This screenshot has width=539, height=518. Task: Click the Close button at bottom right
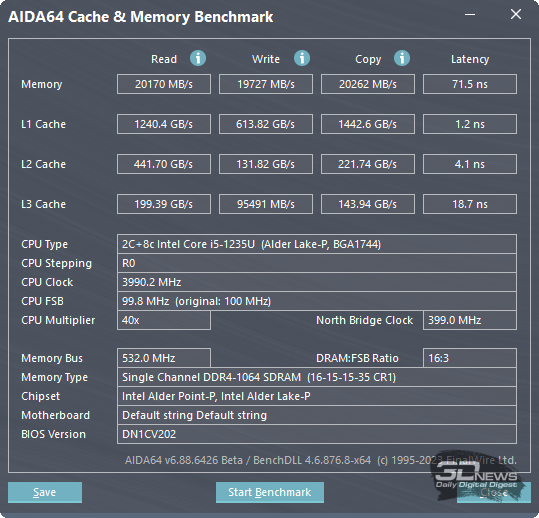pyautogui.click(x=494, y=492)
